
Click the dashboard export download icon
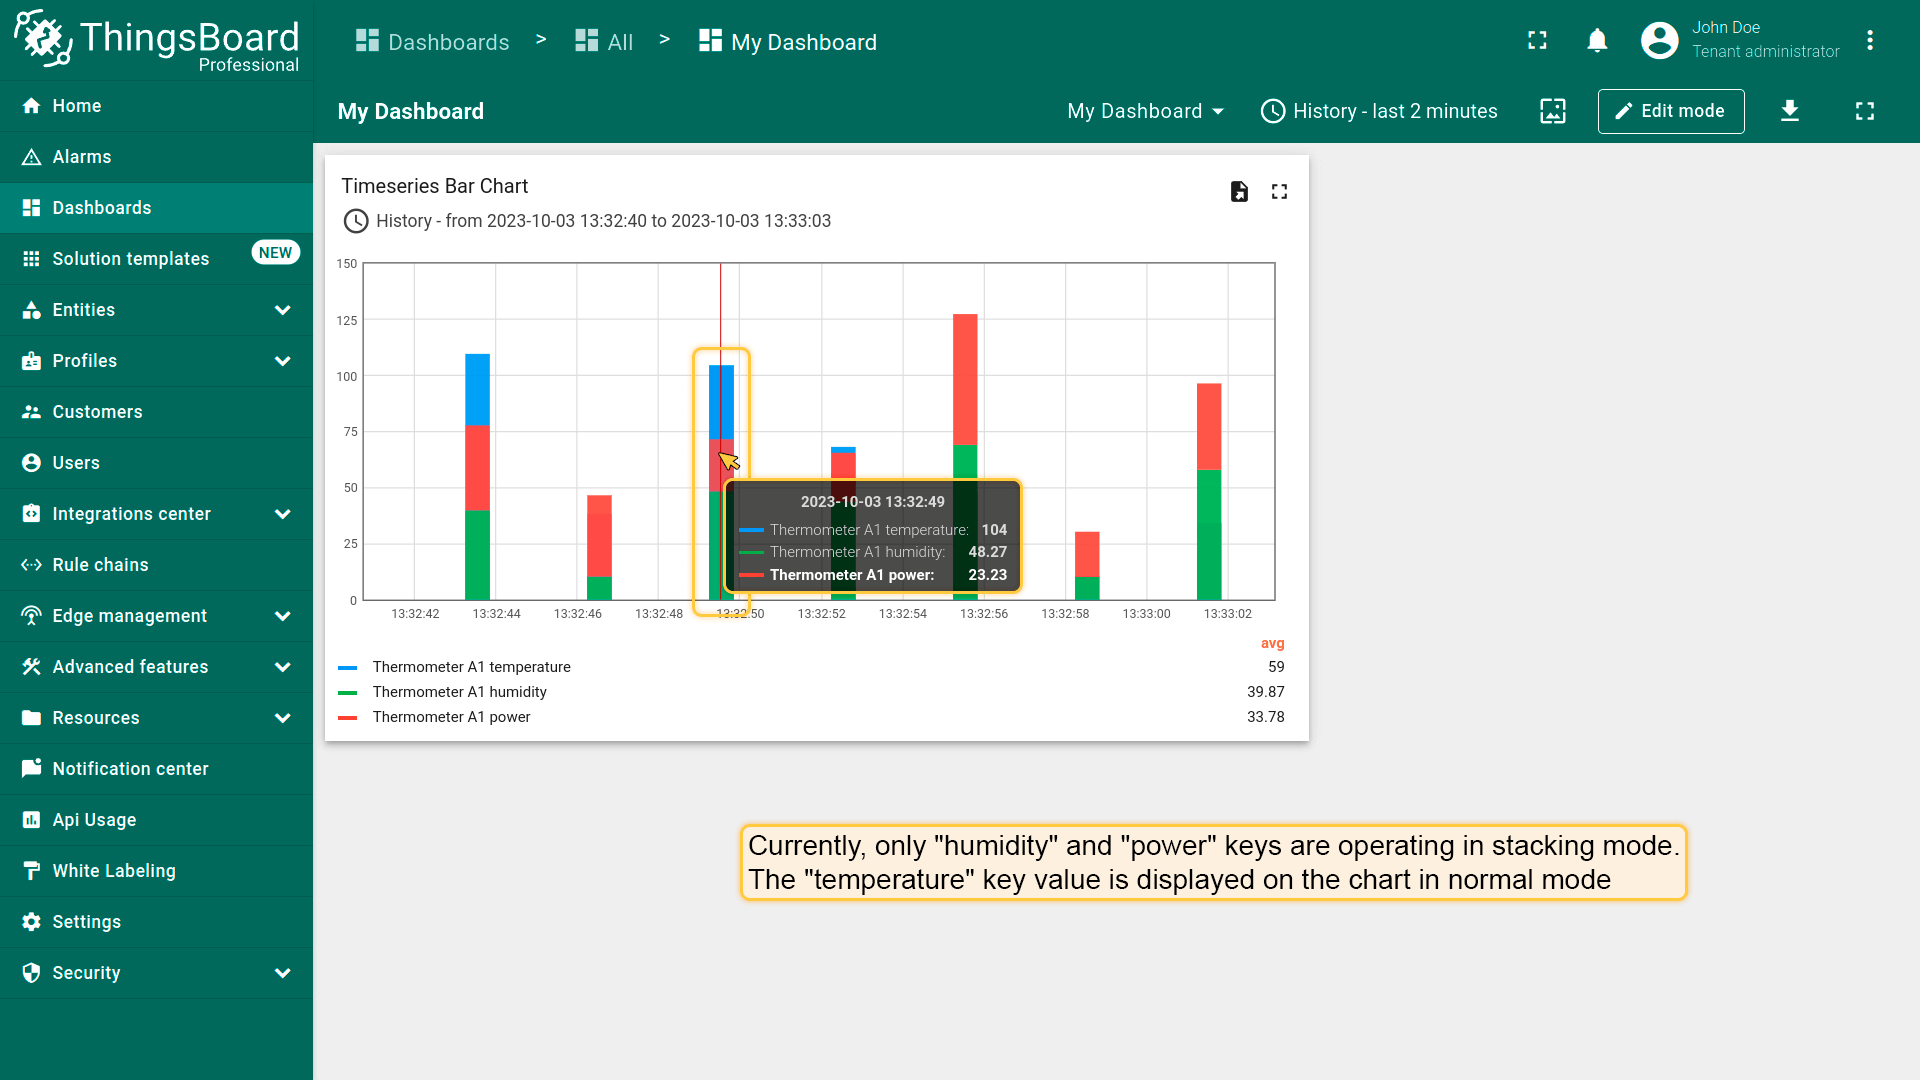(x=1789, y=111)
